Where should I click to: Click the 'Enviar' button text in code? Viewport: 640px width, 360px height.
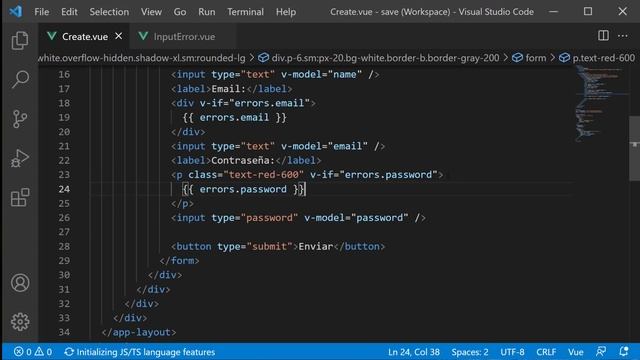316,247
